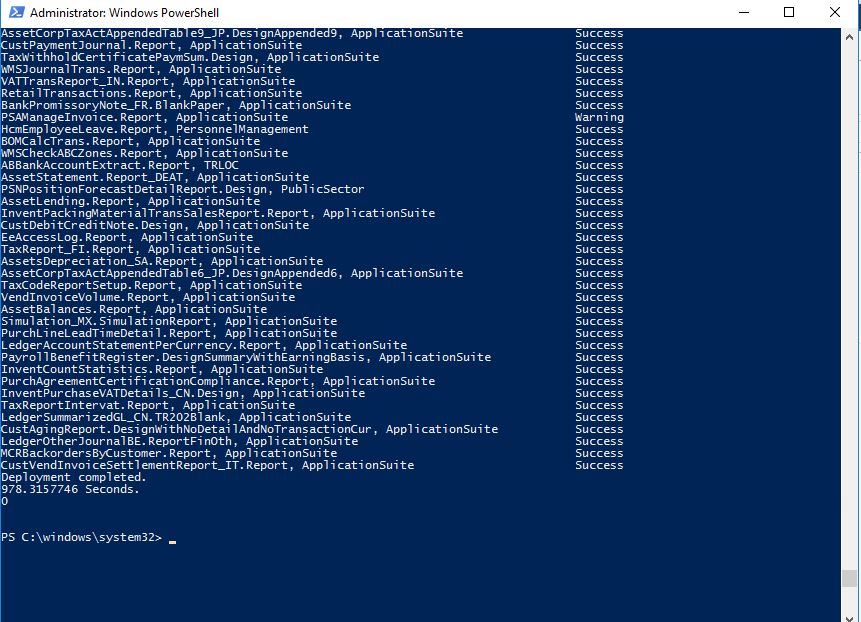
Task: Click the 'CustDebitCreditNote.Design' line
Action: (x=155, y=225)
